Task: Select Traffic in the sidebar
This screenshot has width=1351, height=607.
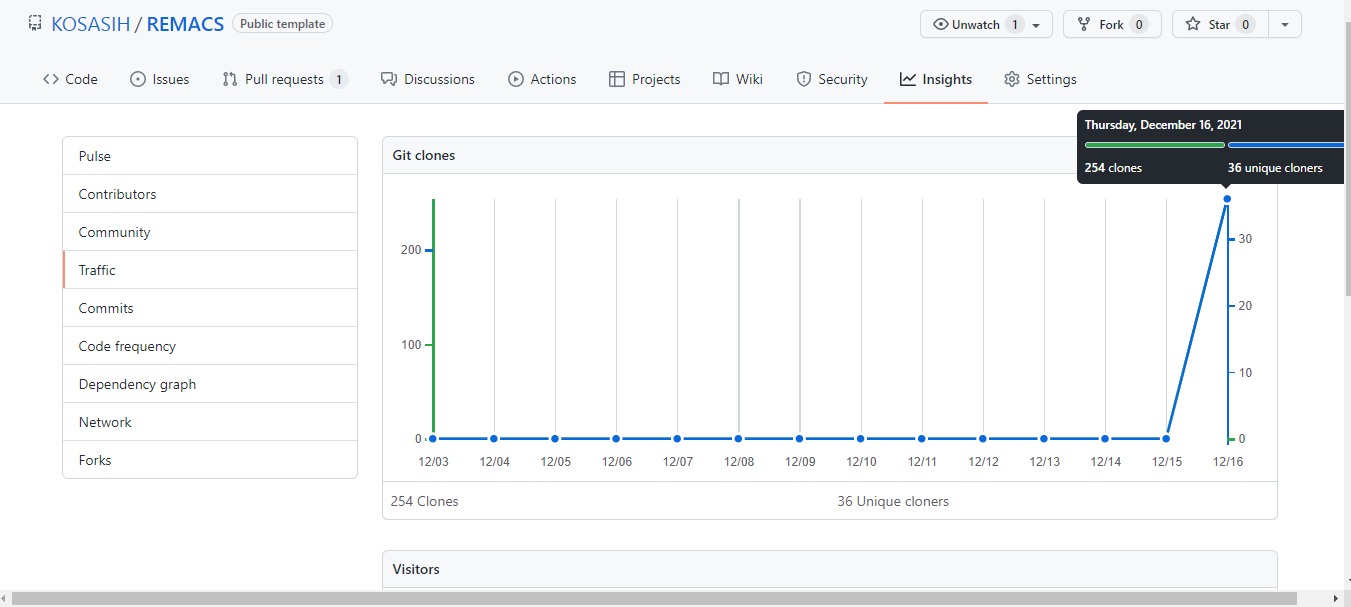Action: point(210,270)
